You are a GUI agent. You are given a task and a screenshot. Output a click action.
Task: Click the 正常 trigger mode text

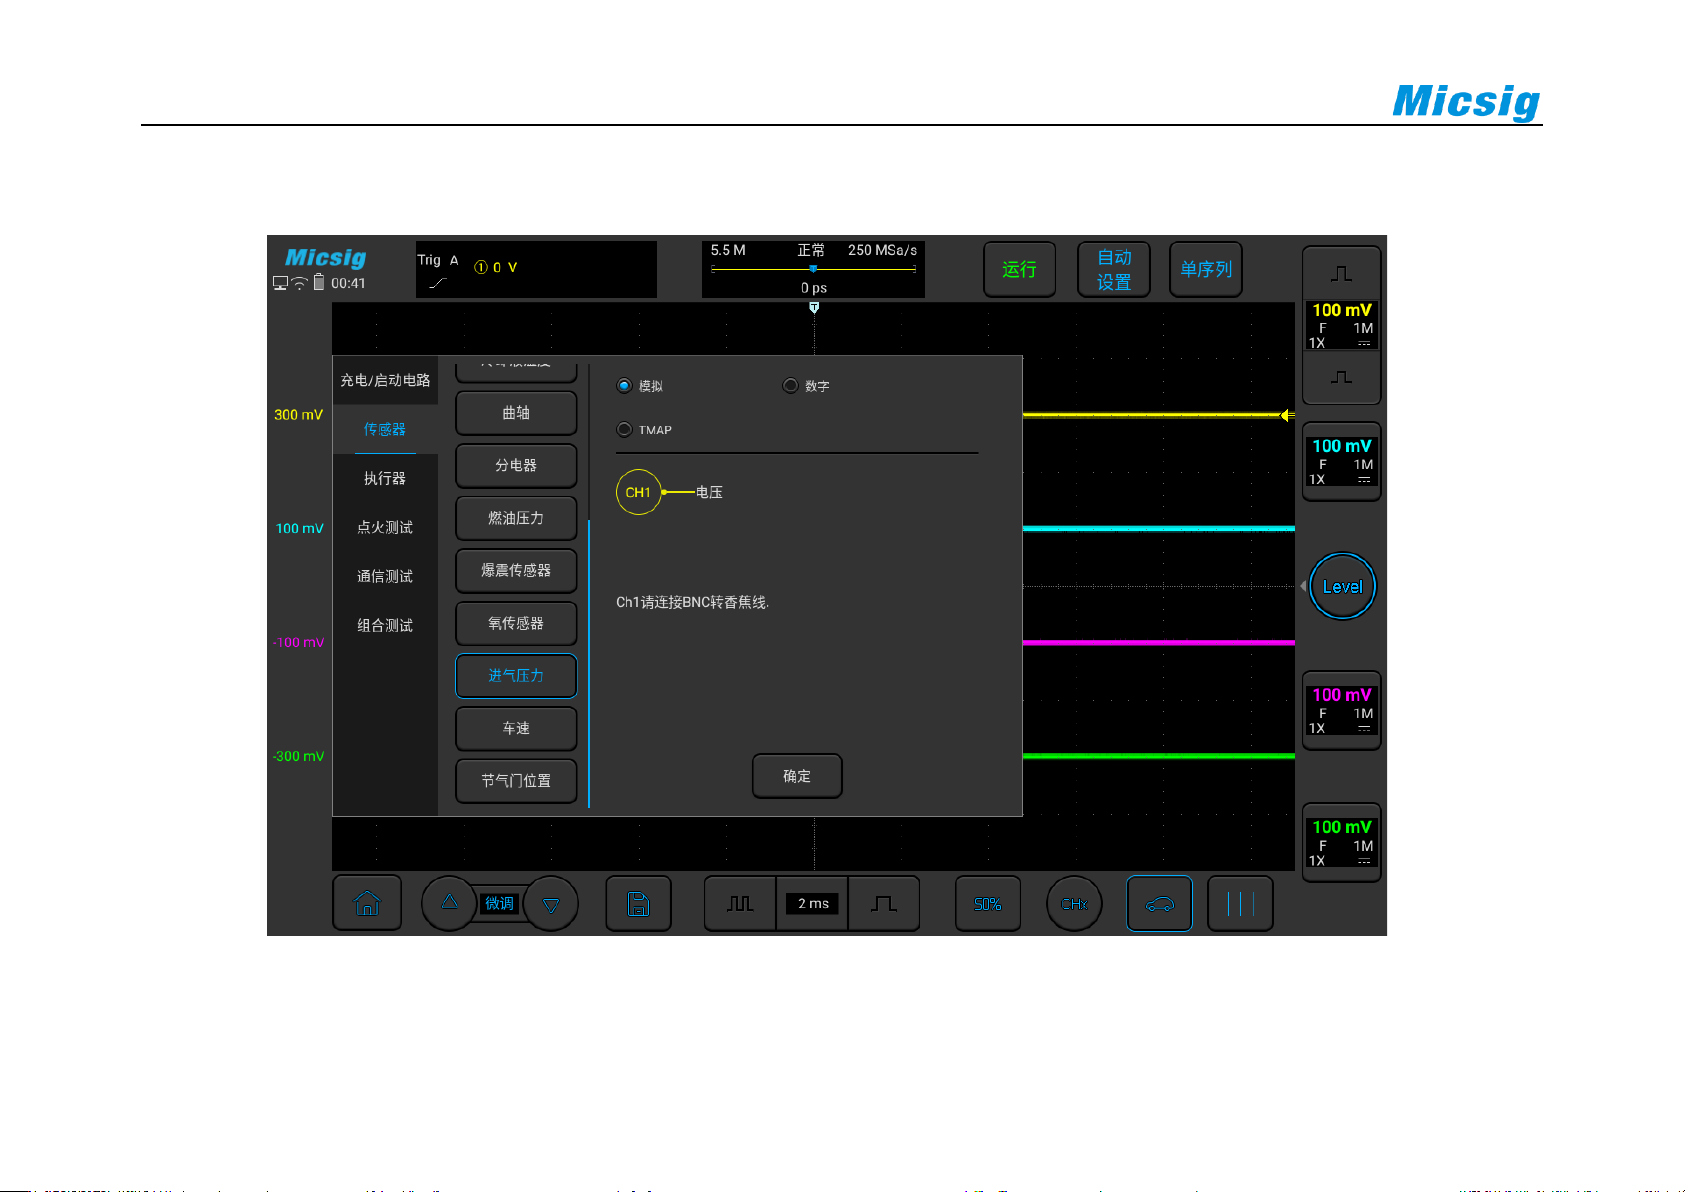(x=811, y=250)
